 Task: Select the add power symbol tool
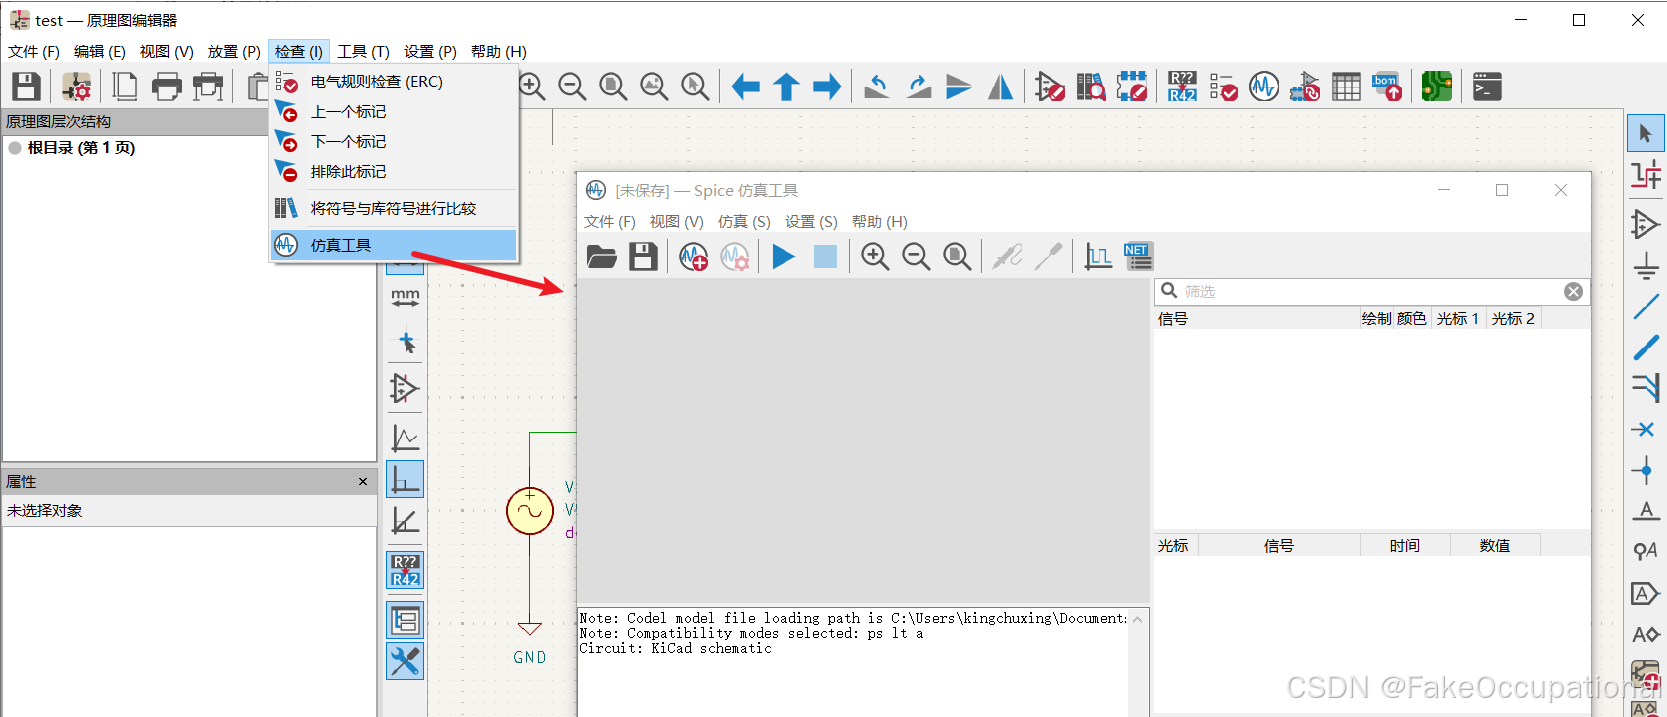(x=1646, y=266)
